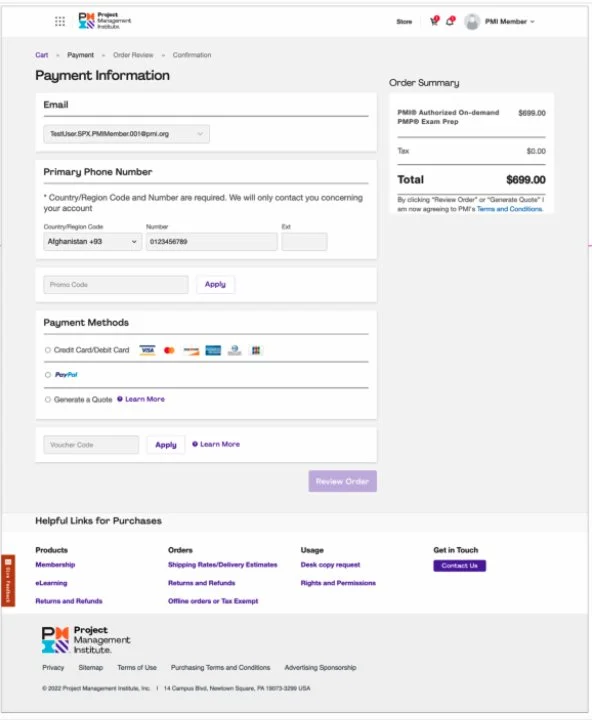The width and height of the screenshot is (592, 720).
Task: Open the Country/Region Code dropdown
Action: point(92,242)
